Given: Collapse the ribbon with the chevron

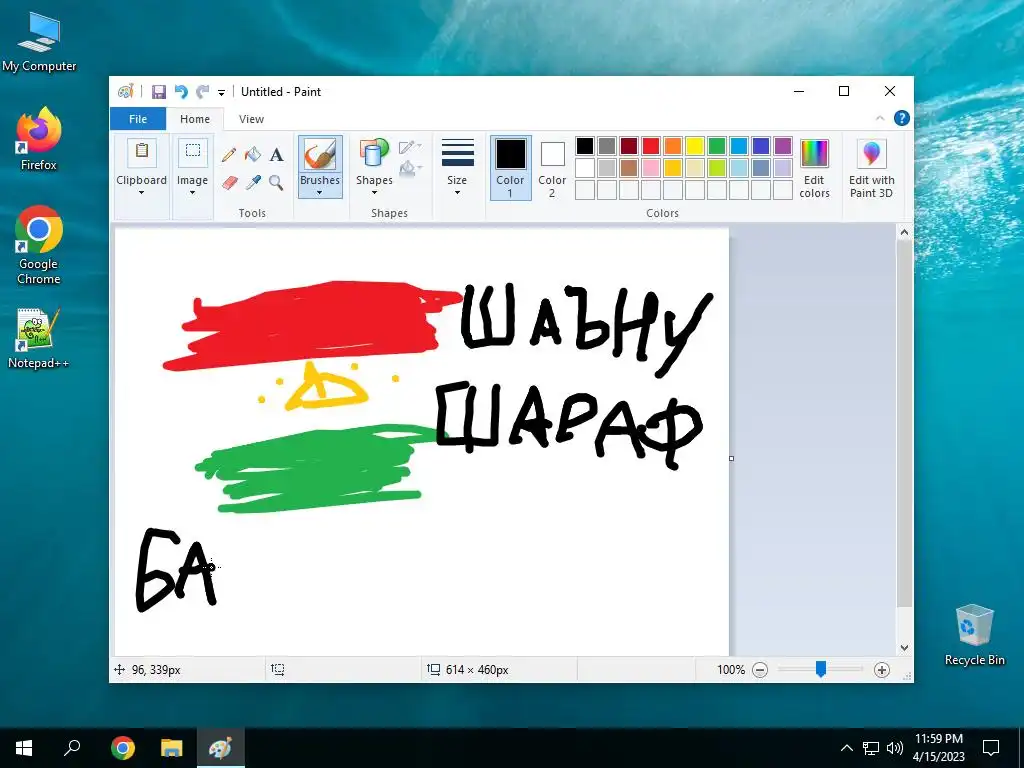Looking at the screenshot, I should pos(880,118).
